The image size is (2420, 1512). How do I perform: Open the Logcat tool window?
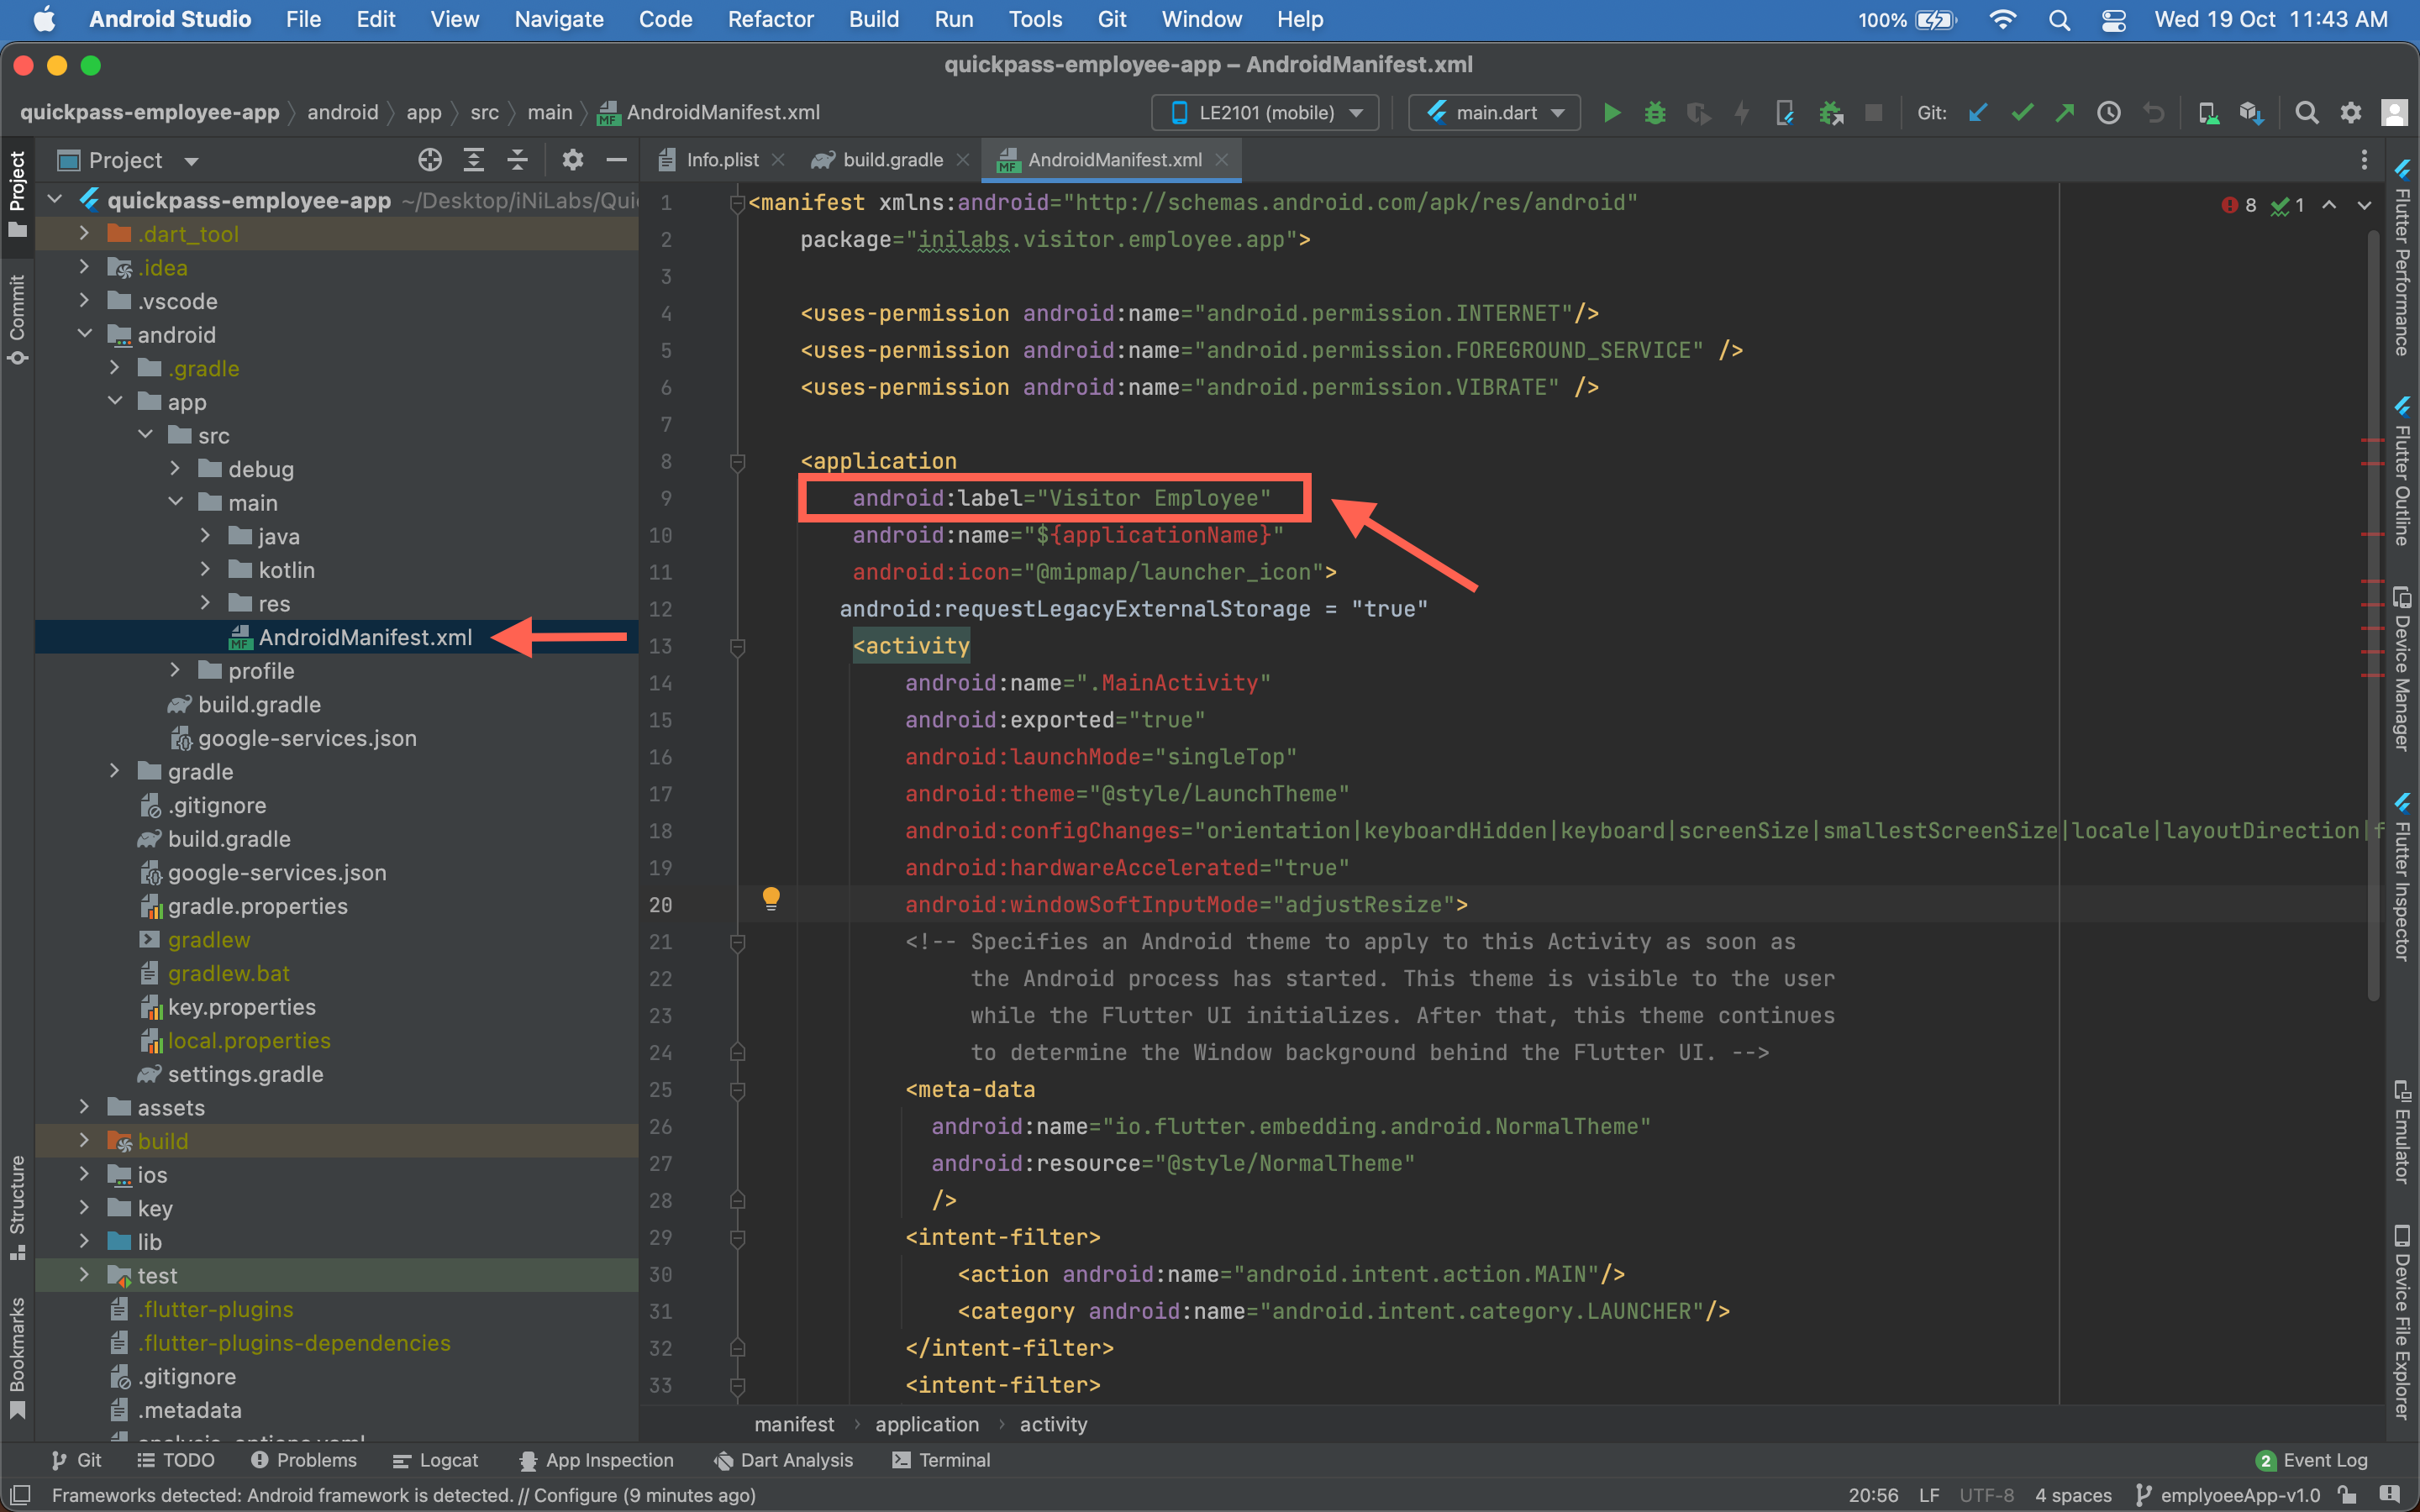point(436,1460)
